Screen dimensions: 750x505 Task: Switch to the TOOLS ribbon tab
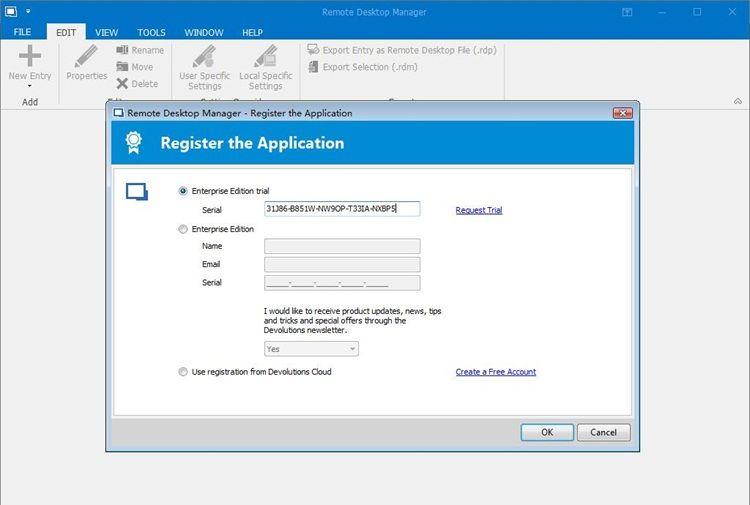pos(151,32)
